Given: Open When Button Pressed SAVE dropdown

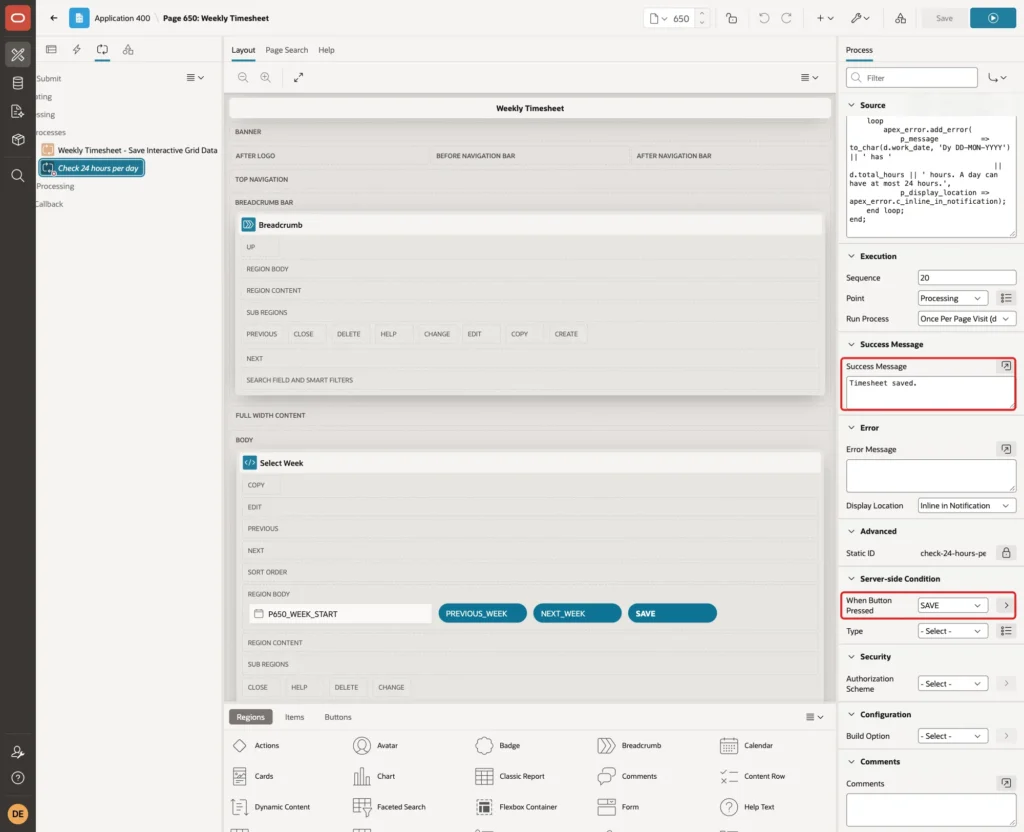Looking at the screenshot, I should (x=952, y=605).
